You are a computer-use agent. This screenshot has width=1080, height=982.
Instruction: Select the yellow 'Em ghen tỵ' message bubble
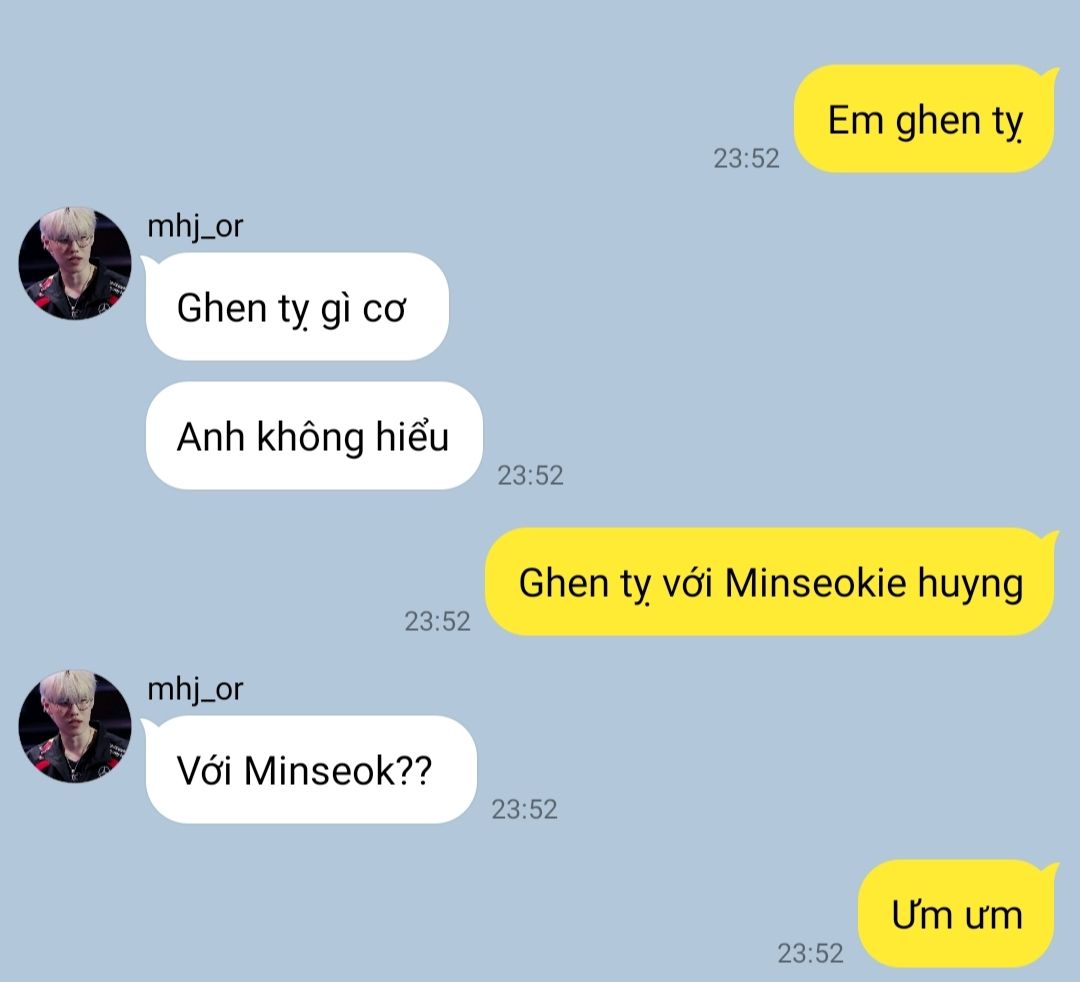click(x=925, y=118)
